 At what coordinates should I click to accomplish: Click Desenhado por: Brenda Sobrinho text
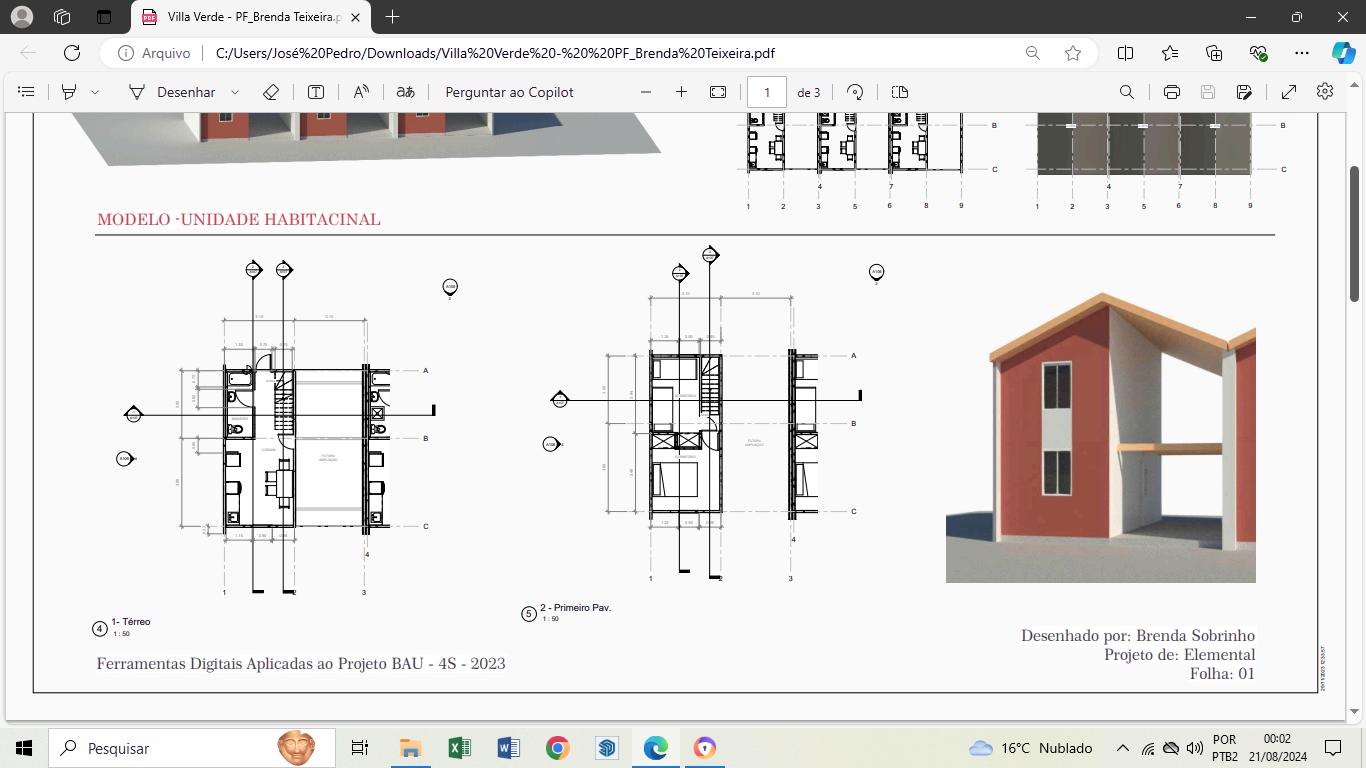[x=1138, y=636]
